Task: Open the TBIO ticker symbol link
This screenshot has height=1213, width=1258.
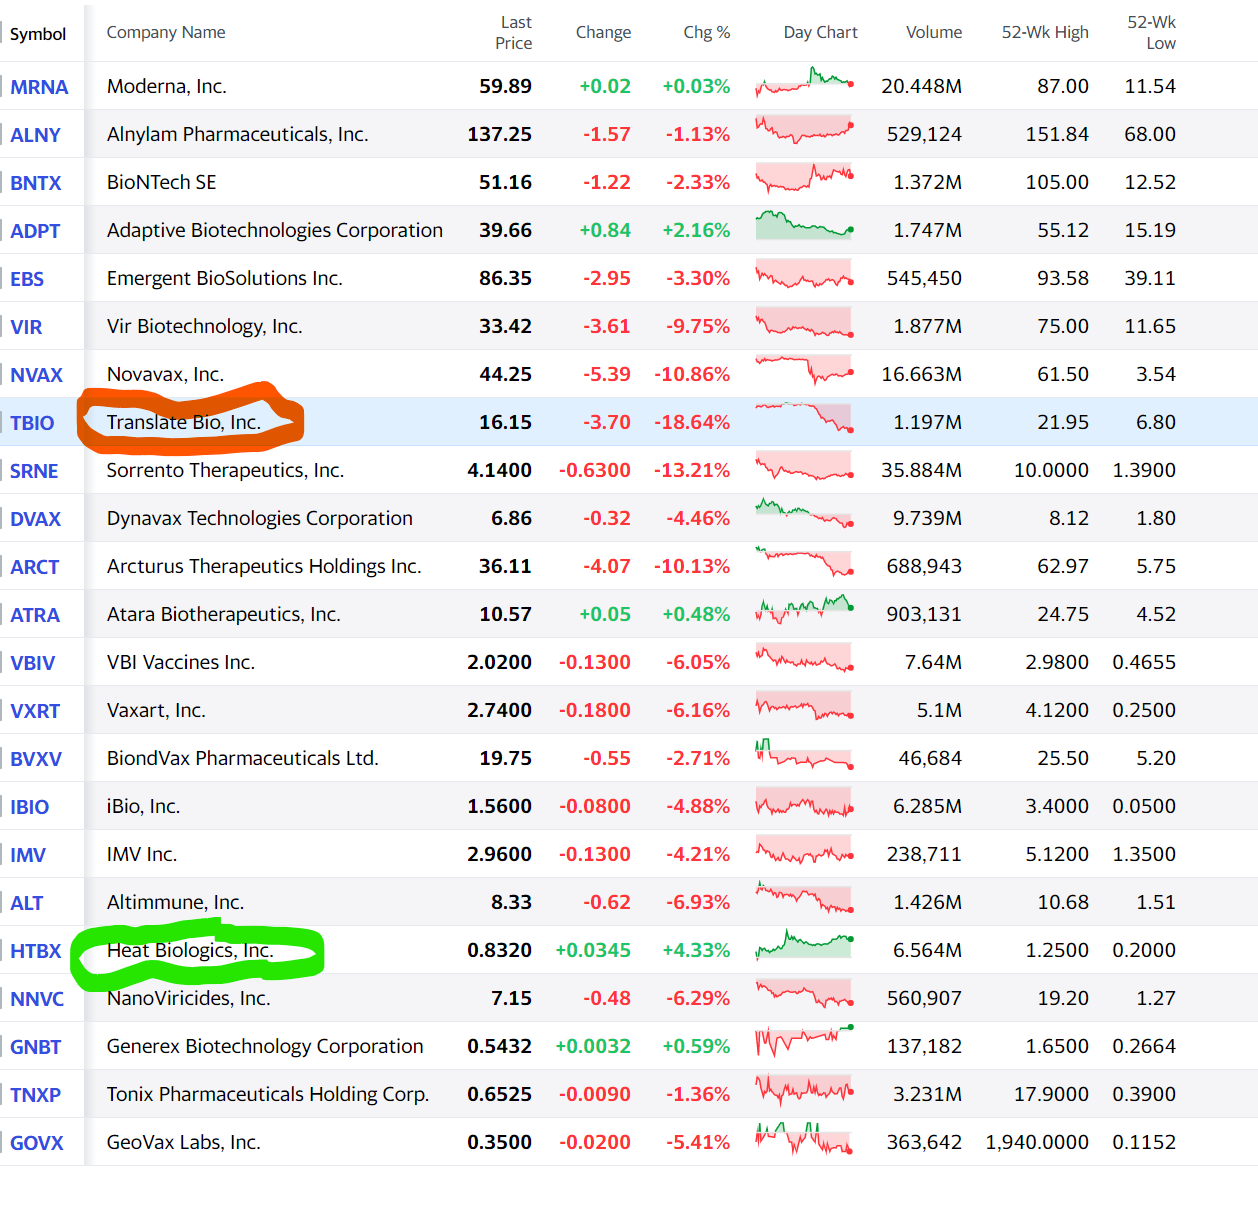Action: coord(32,423)
